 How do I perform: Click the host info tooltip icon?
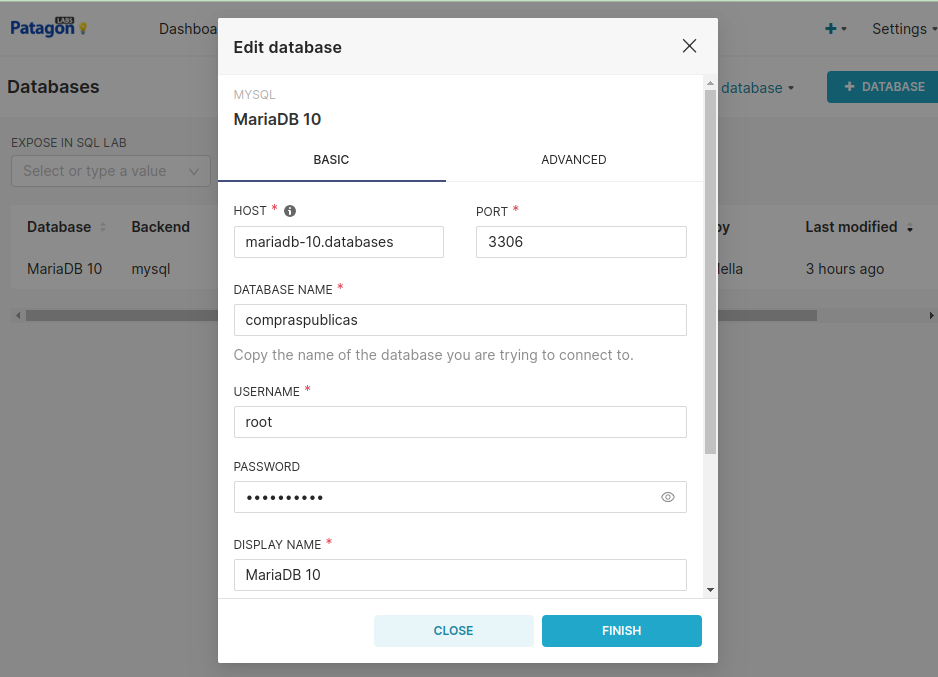pyautogui.click(x=290, y=211)
